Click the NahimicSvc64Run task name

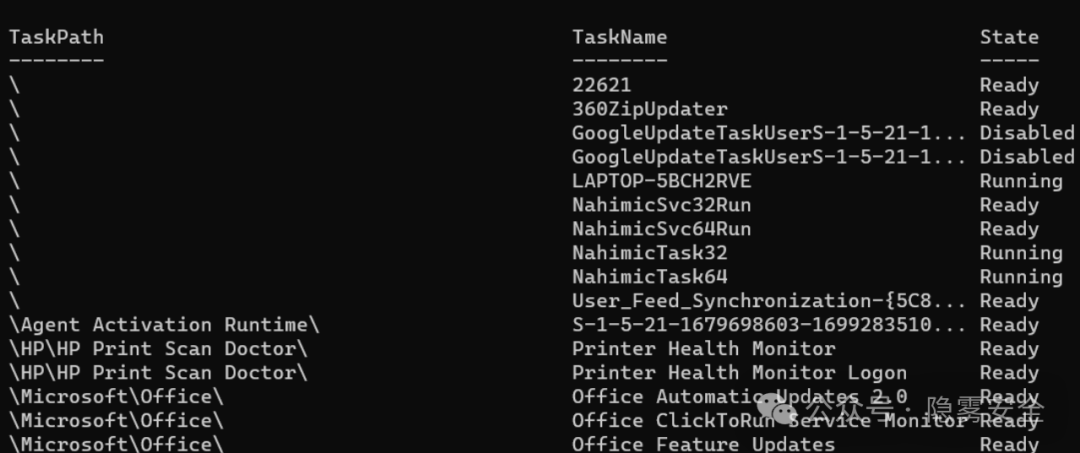click(x=661, y=230)
